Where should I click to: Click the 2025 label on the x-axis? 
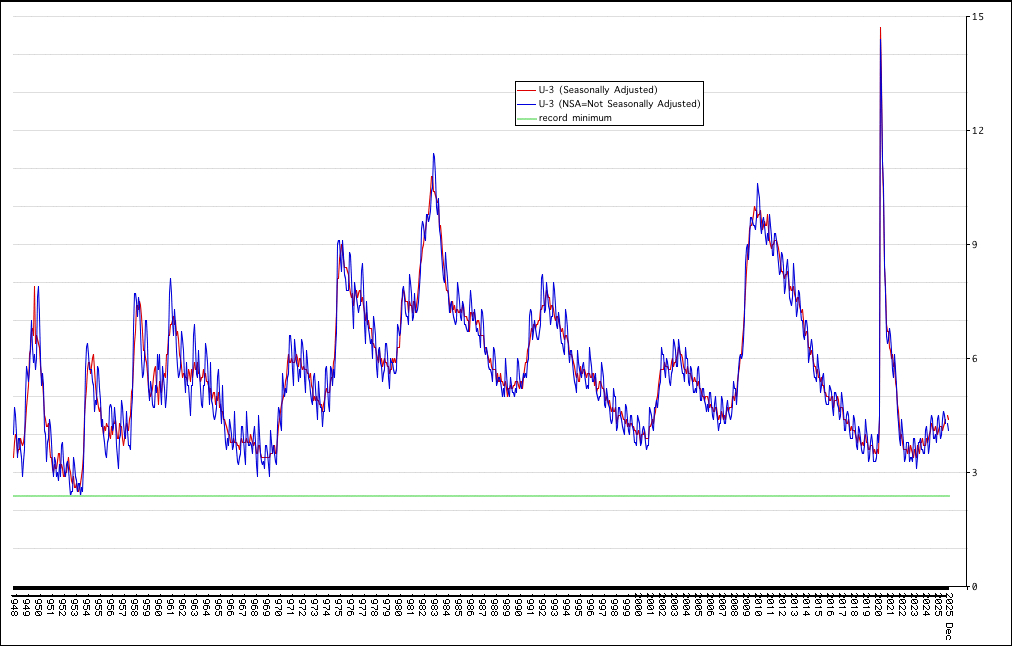[938, 603]
